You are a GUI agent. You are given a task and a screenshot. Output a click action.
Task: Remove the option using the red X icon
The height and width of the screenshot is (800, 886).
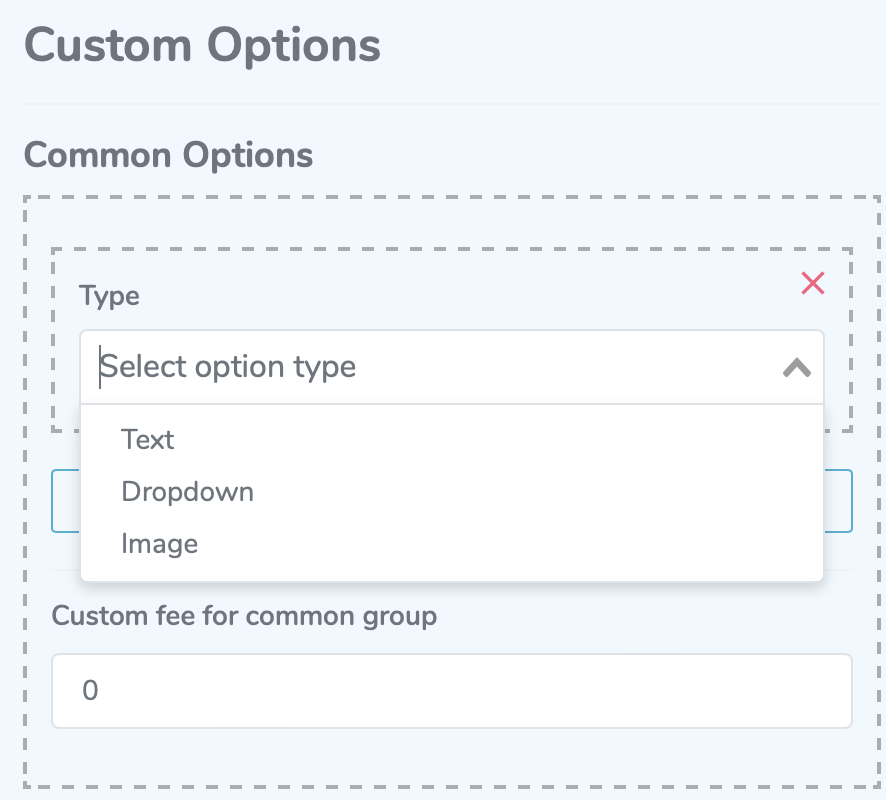[813, 283]
